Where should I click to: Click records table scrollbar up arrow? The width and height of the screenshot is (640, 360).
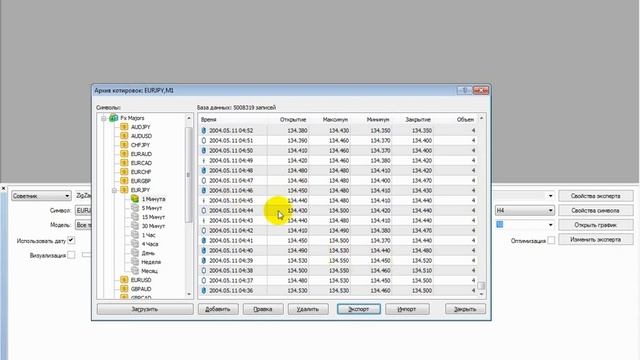click(x=482, y=118)
